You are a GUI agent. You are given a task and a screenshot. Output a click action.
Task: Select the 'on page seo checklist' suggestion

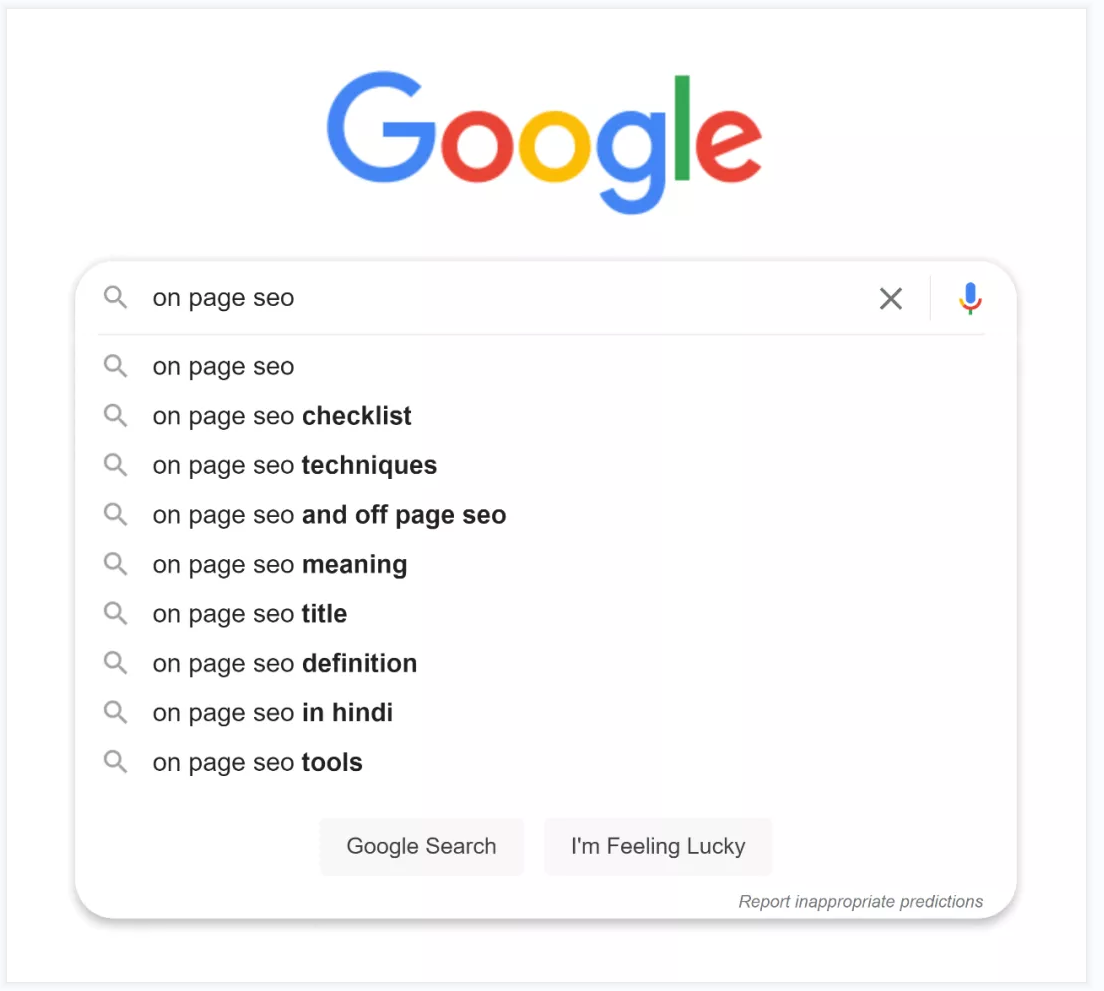point(281,415)
